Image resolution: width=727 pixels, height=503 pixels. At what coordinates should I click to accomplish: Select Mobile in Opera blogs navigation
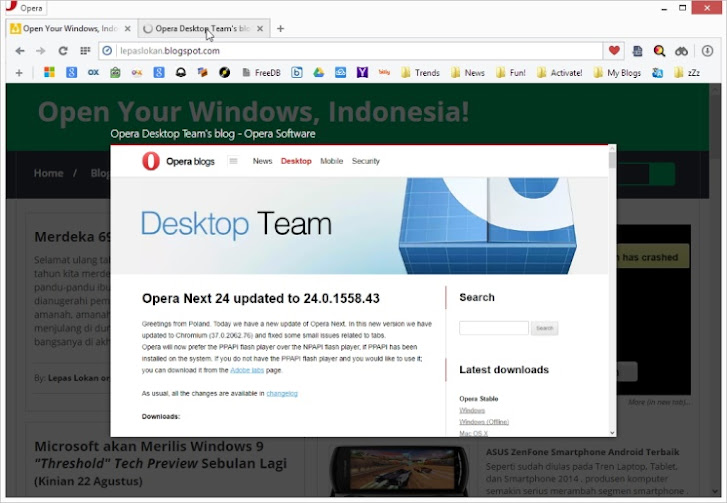tap(332, 161)
